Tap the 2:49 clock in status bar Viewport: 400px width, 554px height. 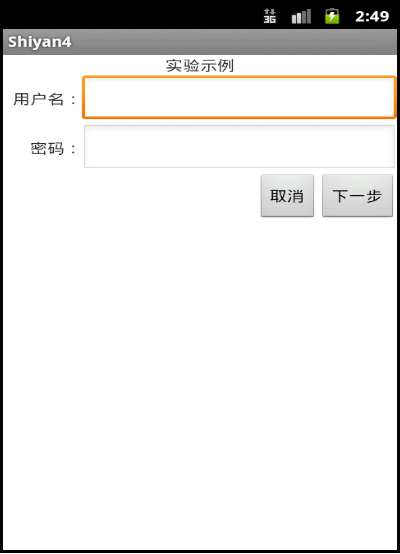[x=372, y=16]
